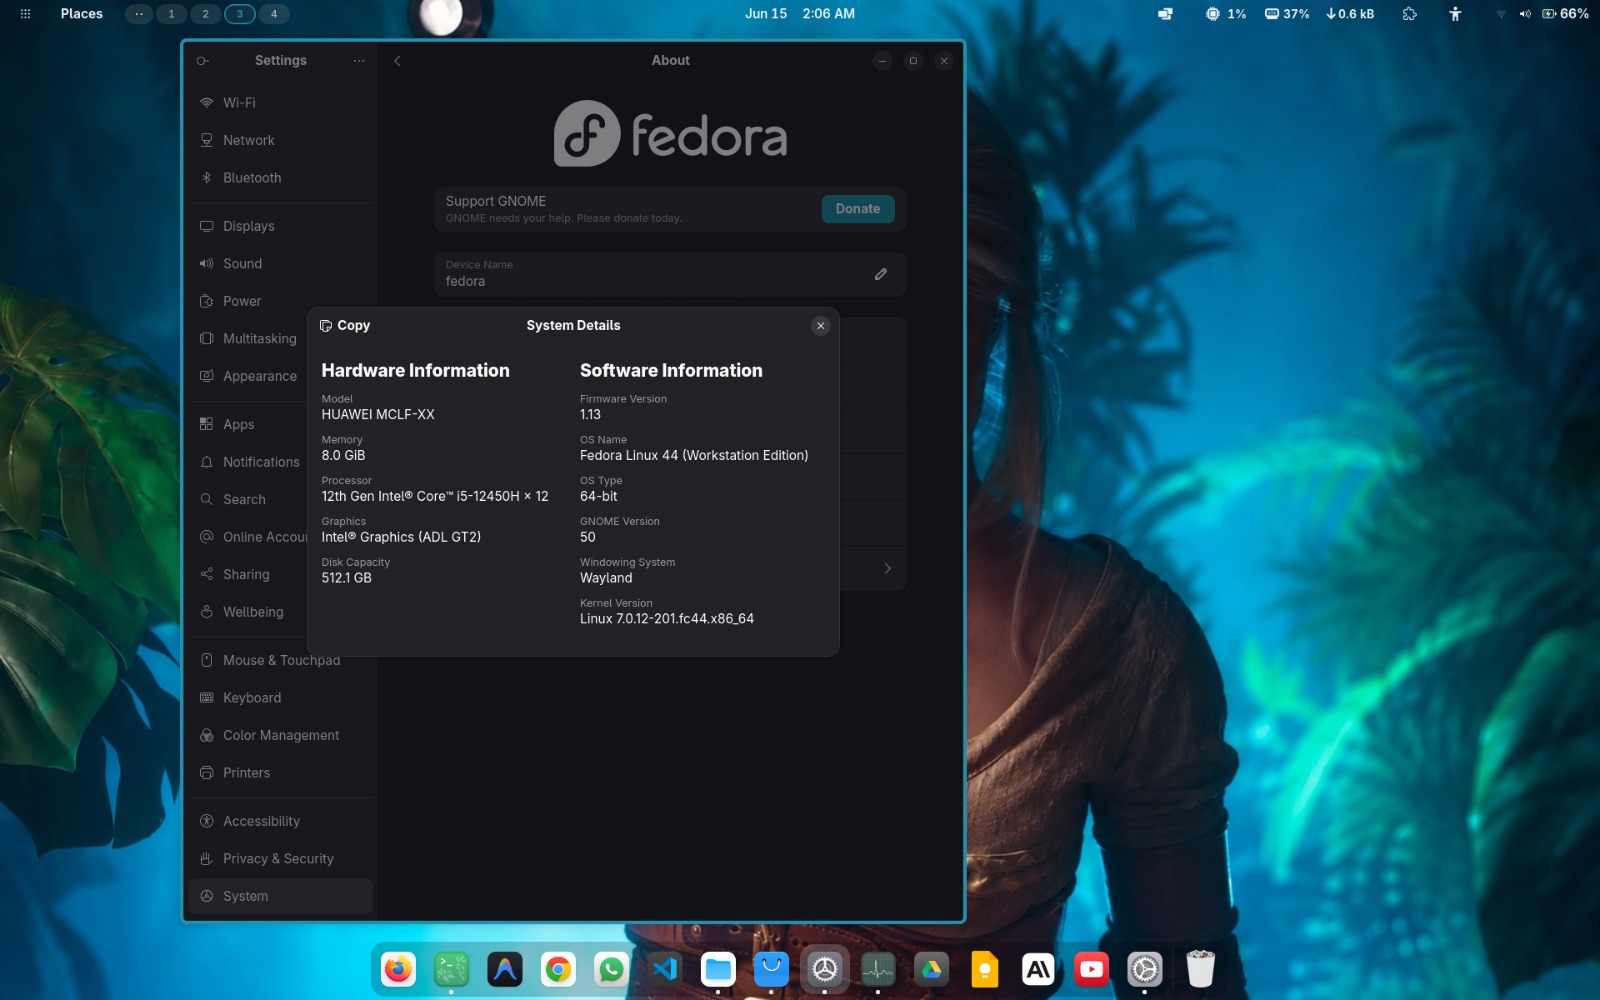Open the Places menu in the top bar
This screenshot has width=1600, height=1000.
click(82, 14)
